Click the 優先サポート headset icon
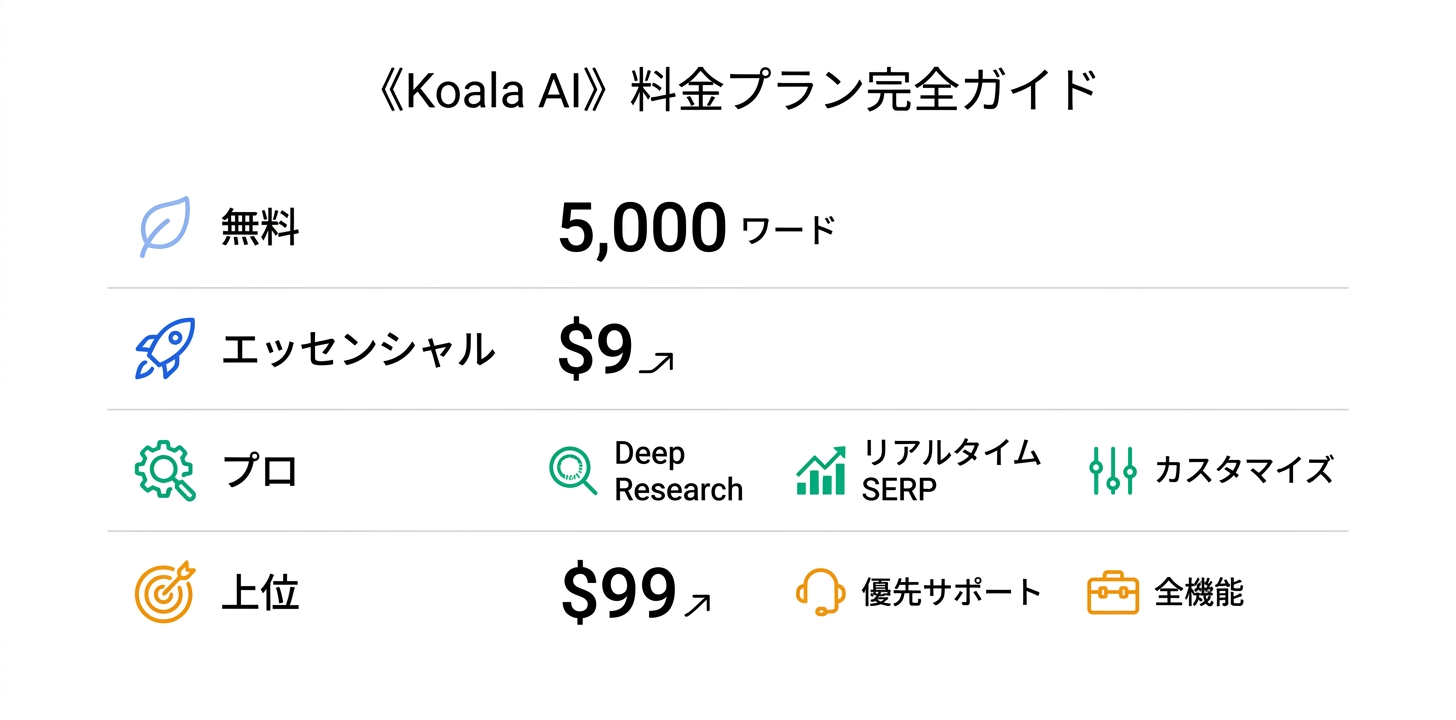Image resolution: width=1456 pixels, height=720 pixels. point(820,592)
